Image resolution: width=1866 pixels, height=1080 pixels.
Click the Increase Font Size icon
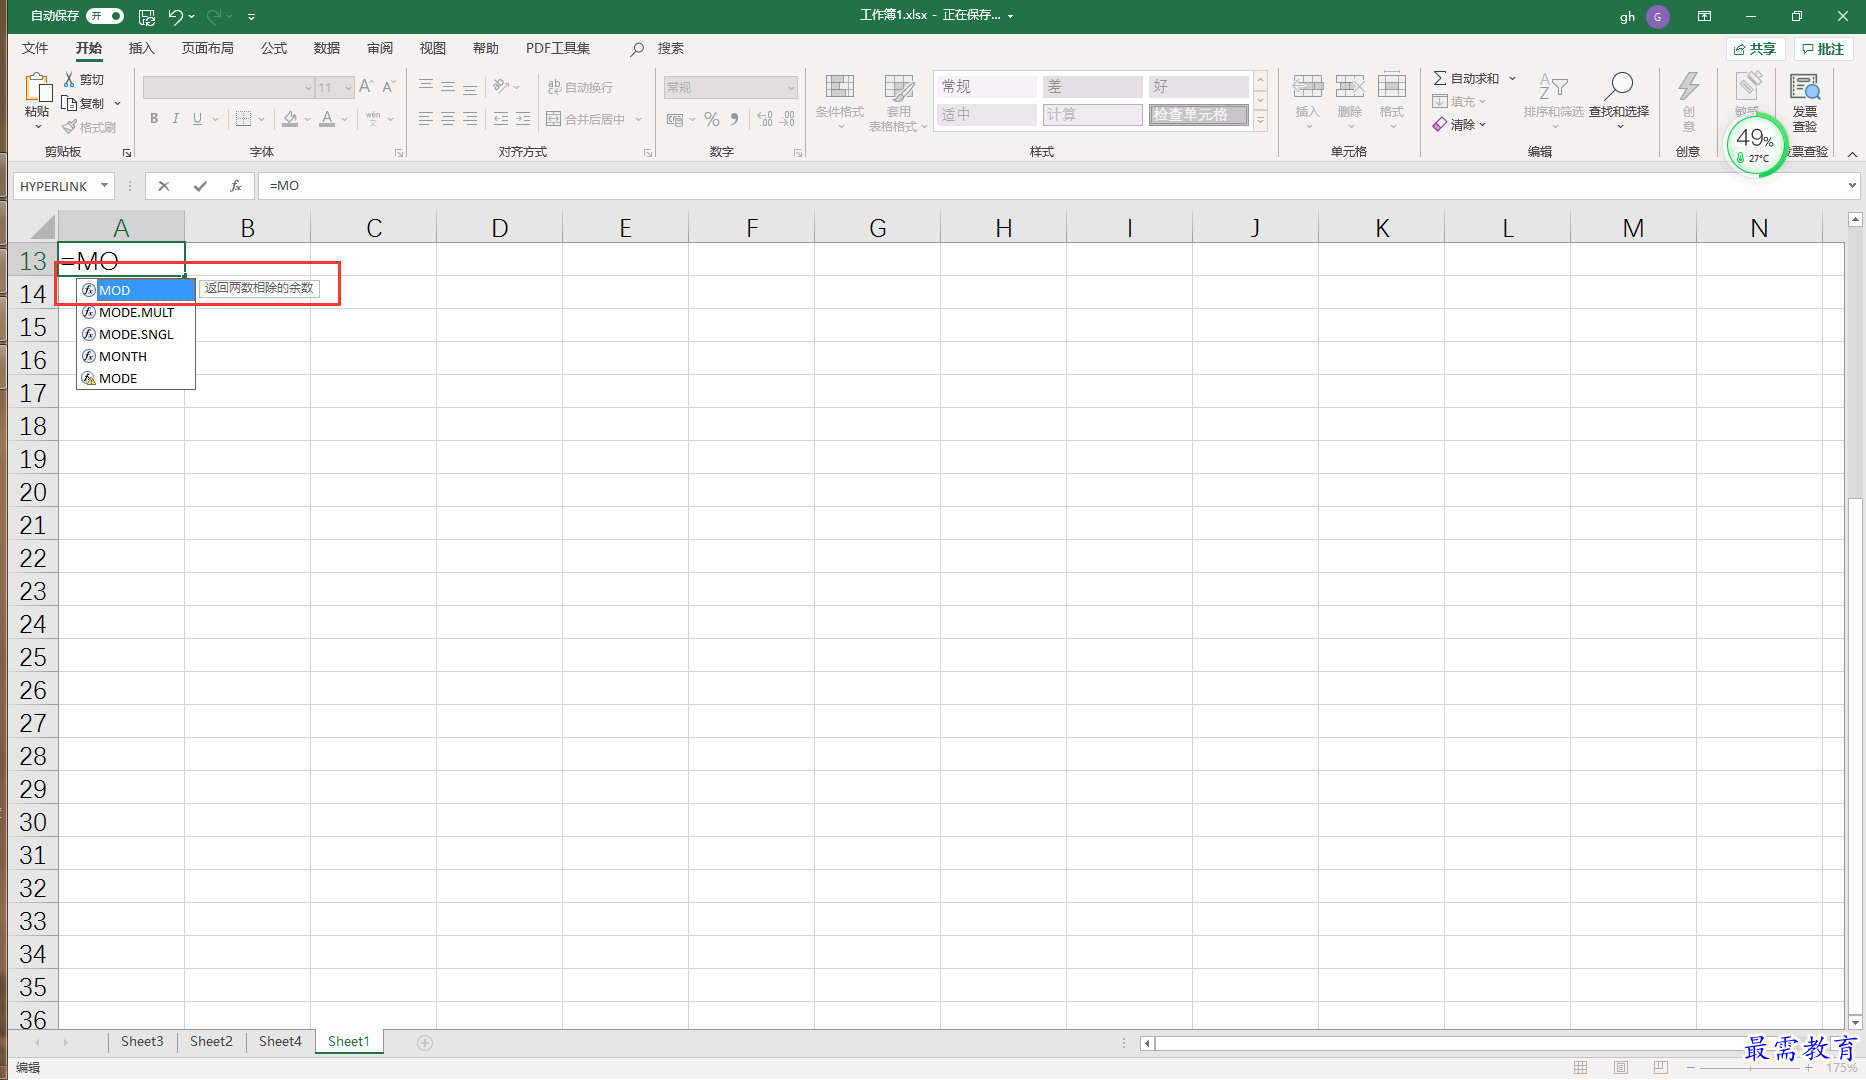click(366, 87)
